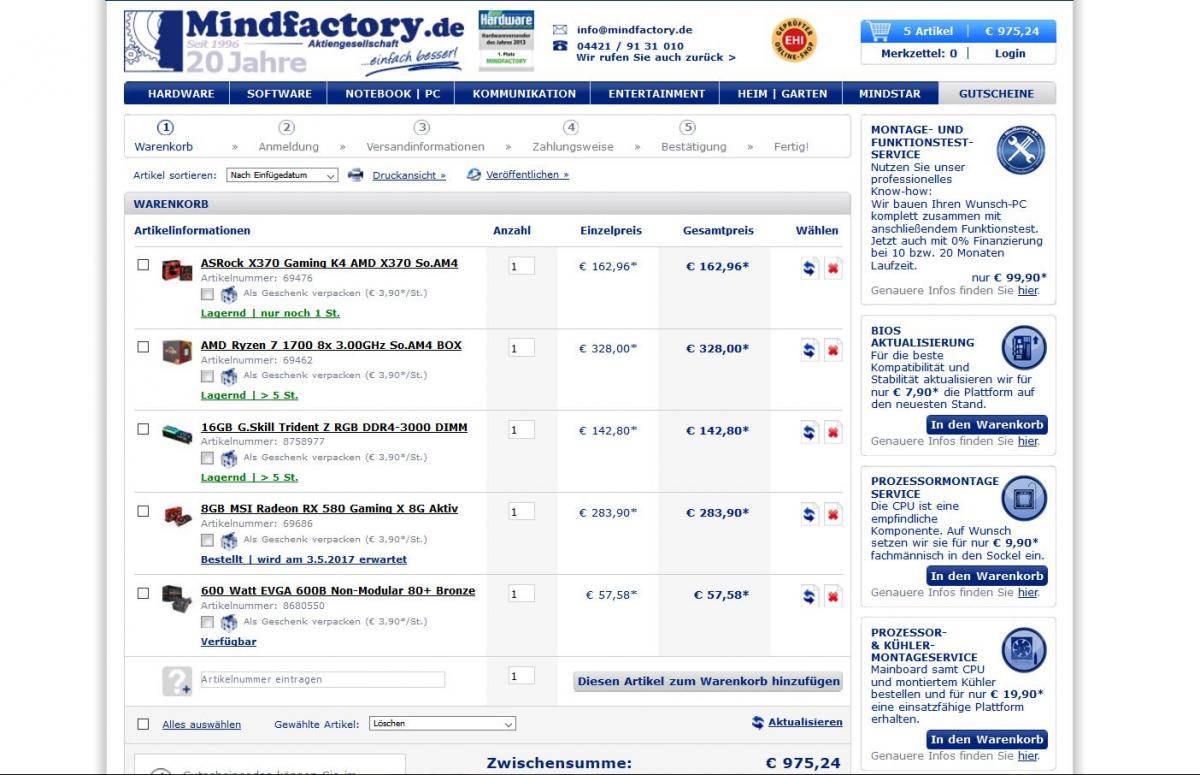Screen dimensions: 1200x775
Task: Click the Veröffentlichen globe icon
Action: click(474, 175)
